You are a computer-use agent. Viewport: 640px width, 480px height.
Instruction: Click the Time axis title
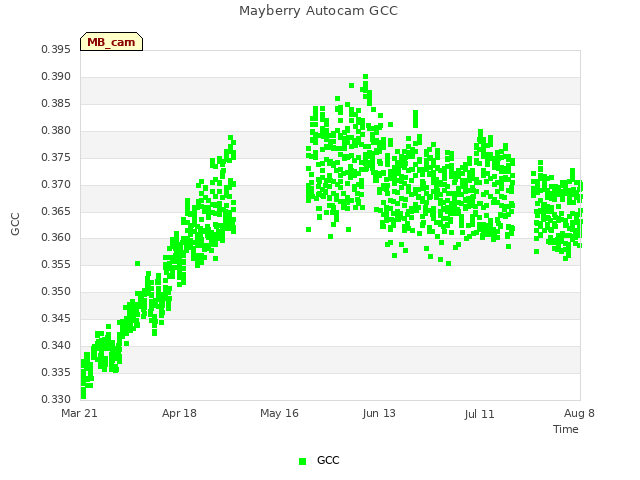pos(566,429)
